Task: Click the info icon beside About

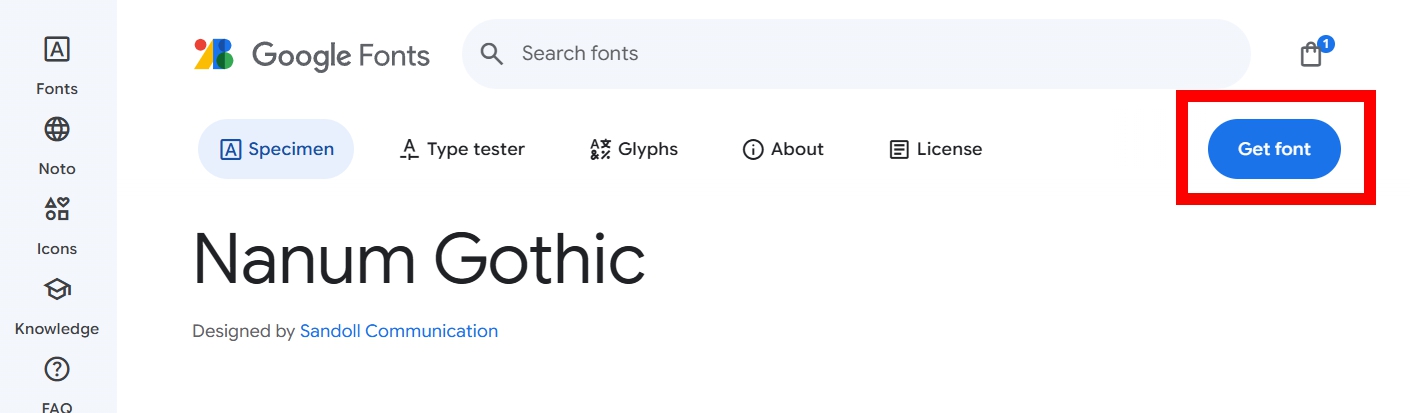Action: [x=753, y=150]
